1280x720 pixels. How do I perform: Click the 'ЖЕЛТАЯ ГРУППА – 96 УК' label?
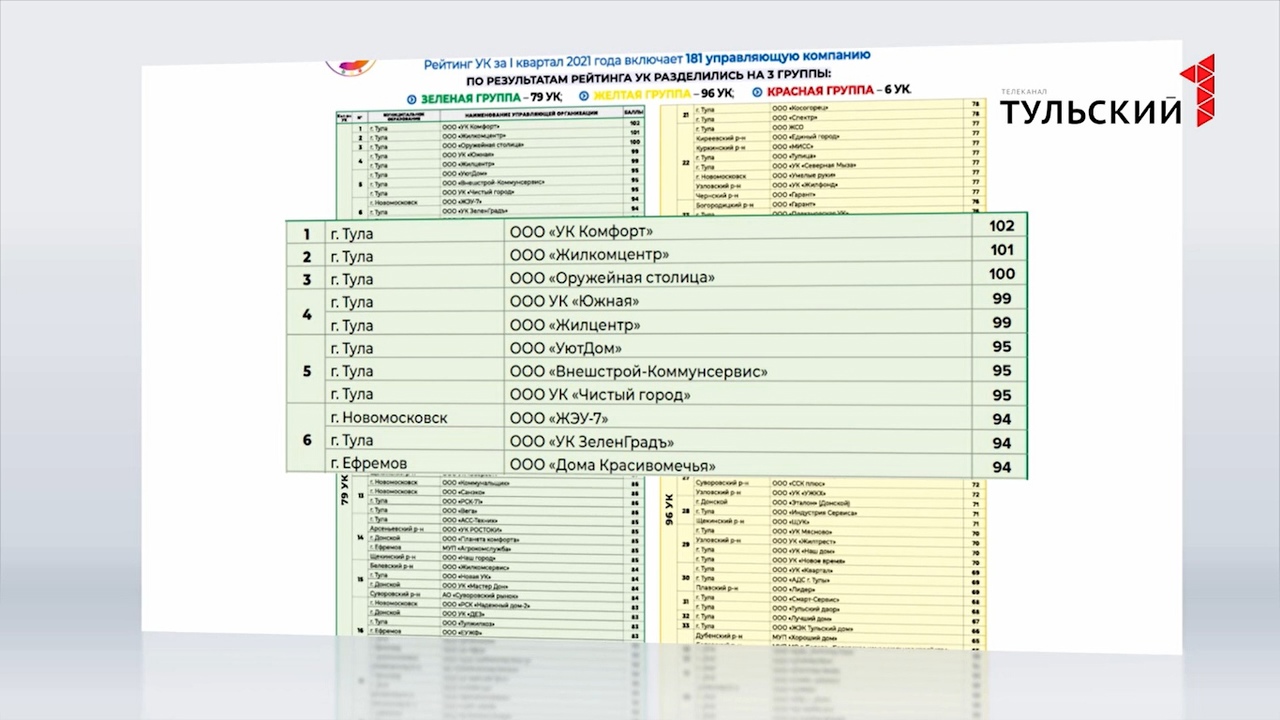click(x=664, y=94)
